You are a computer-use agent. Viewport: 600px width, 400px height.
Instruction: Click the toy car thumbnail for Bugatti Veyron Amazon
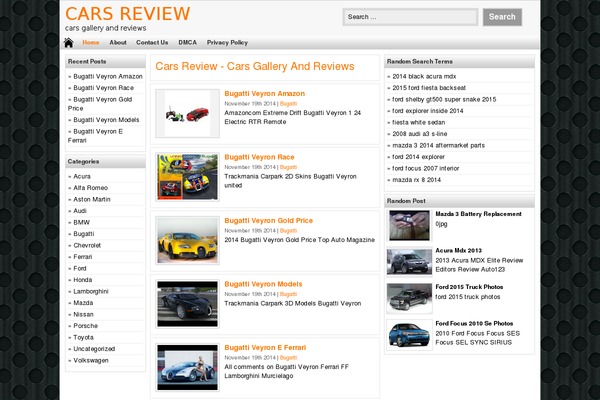[x=188, y=114]
